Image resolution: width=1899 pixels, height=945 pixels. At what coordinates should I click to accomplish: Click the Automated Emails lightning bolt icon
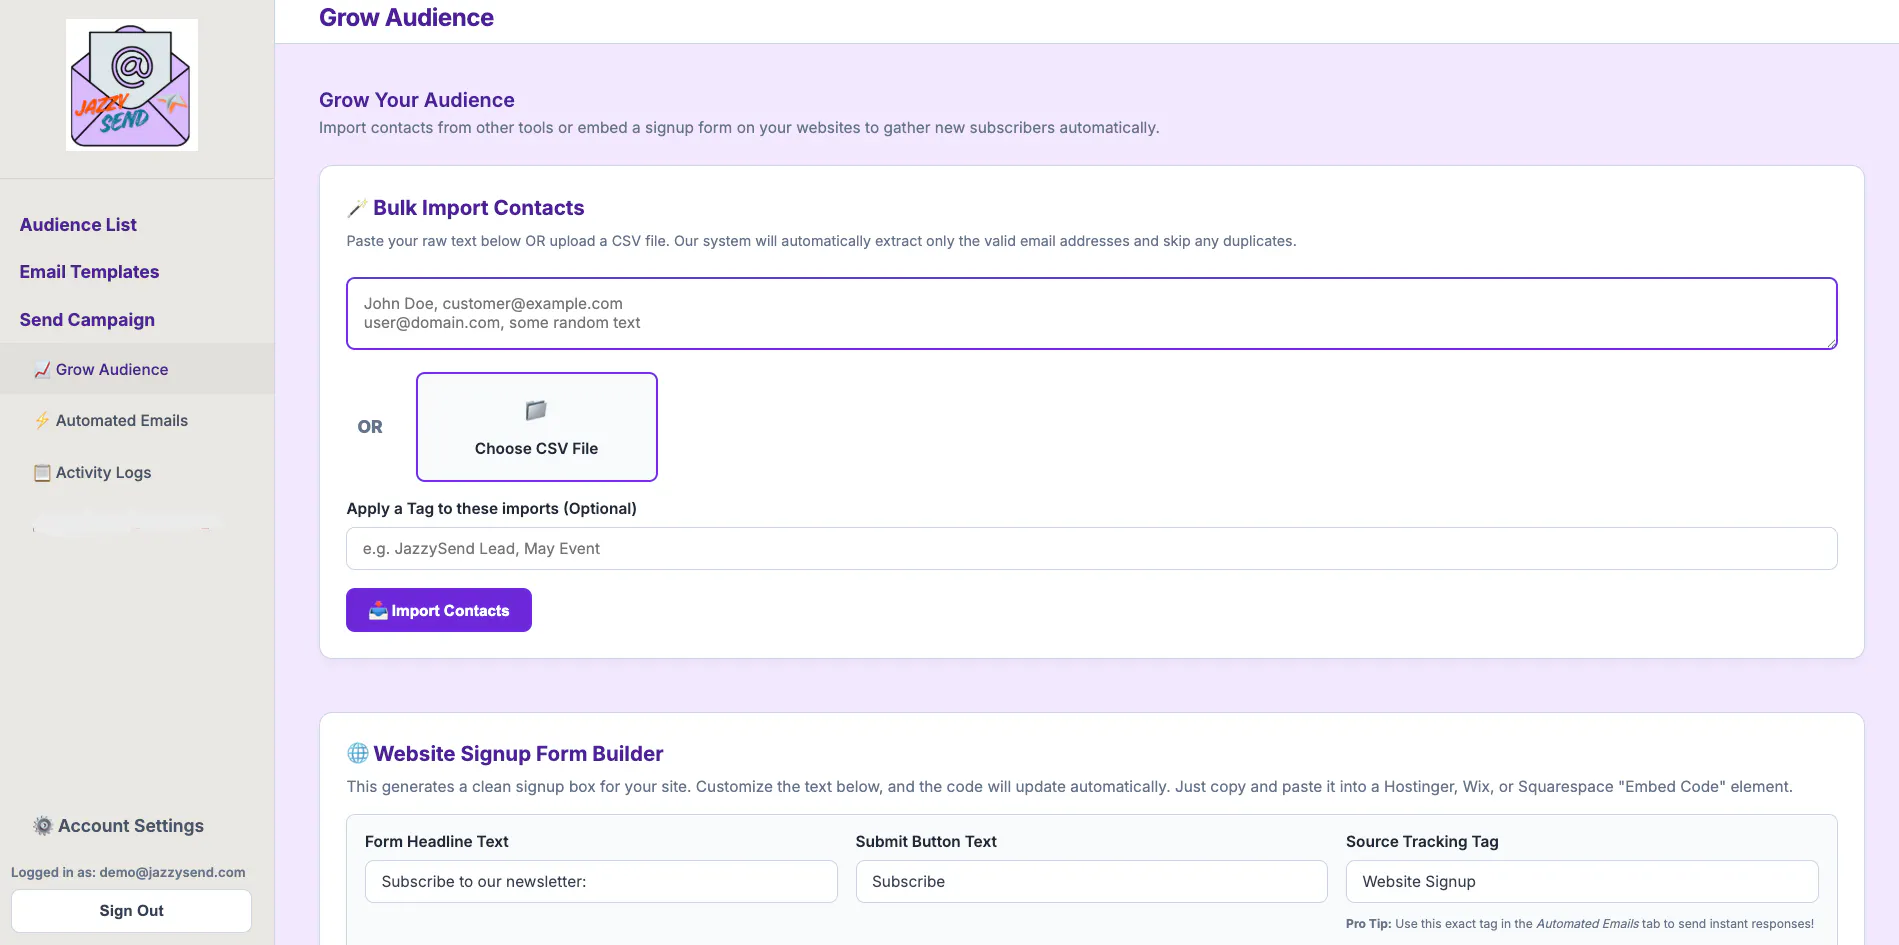(42, 421)
